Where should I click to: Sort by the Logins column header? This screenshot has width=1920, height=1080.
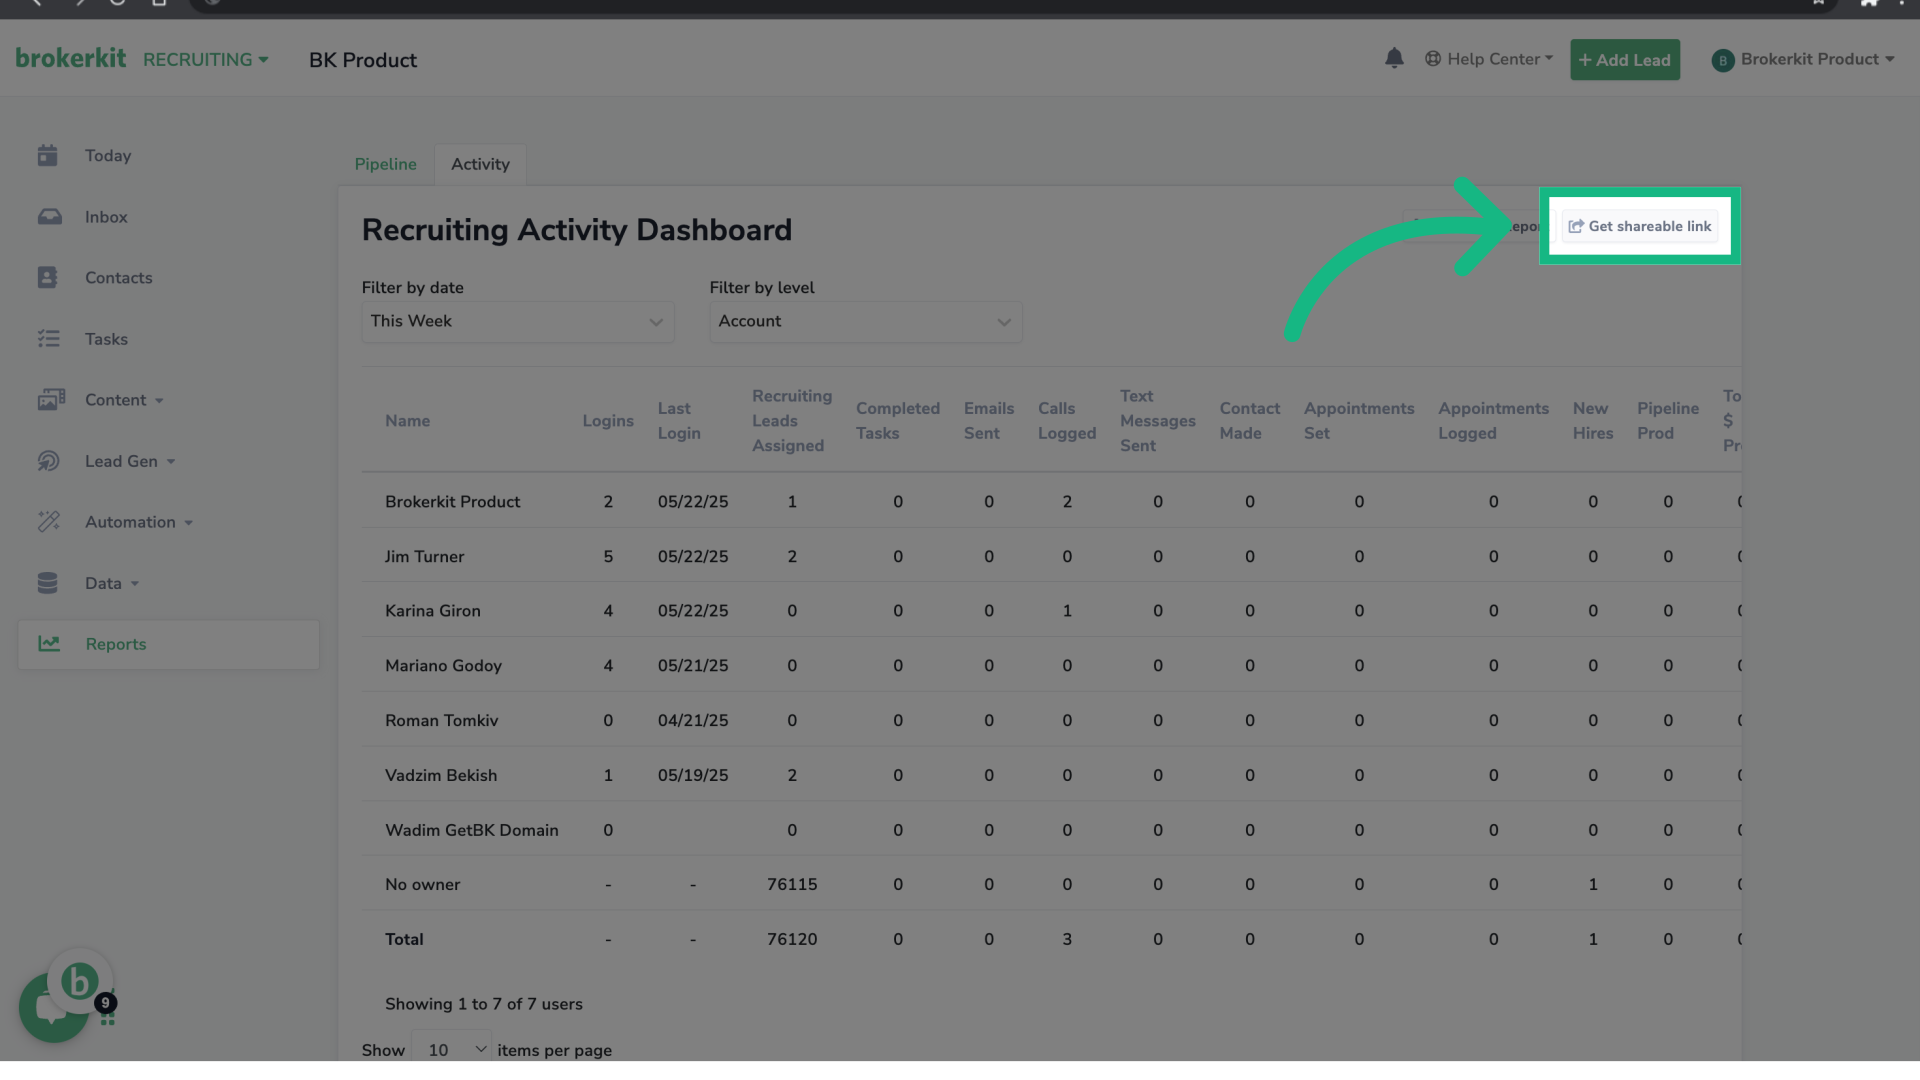[x=608, y=421]
